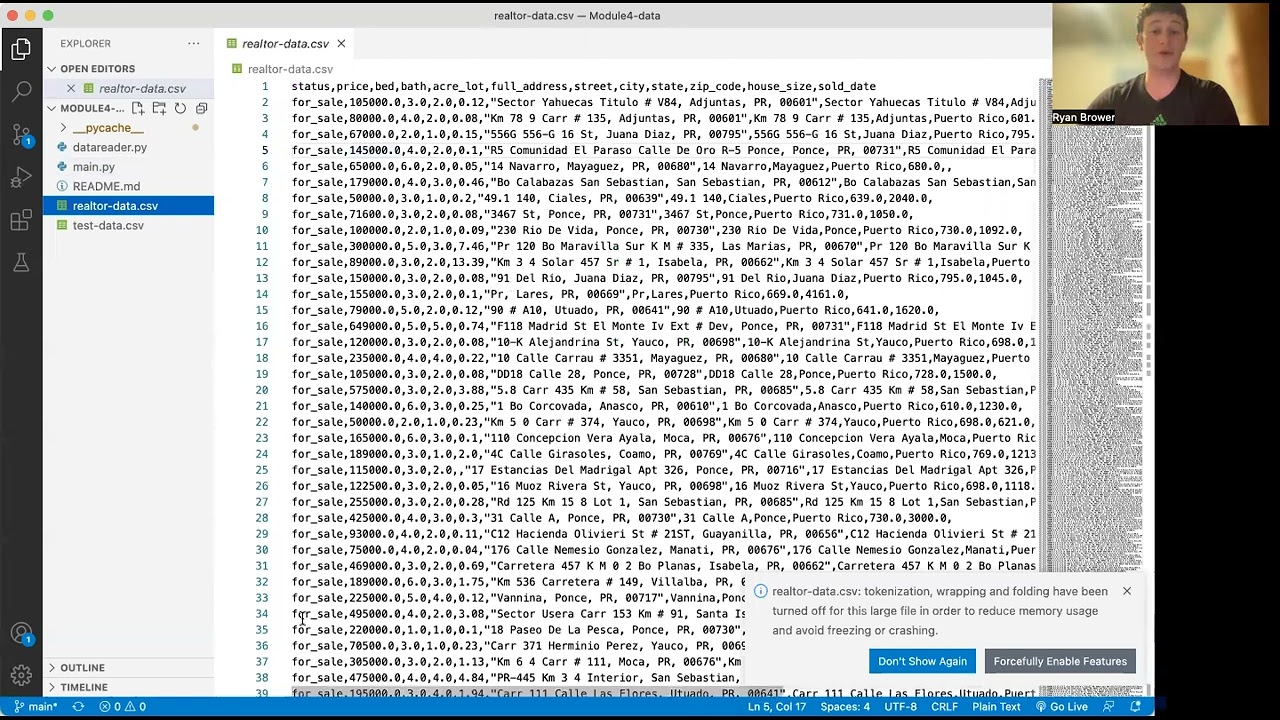Screen dimensions: 1280x720
Task: Open the Extensions view
Action: click(x=21, y=221)
